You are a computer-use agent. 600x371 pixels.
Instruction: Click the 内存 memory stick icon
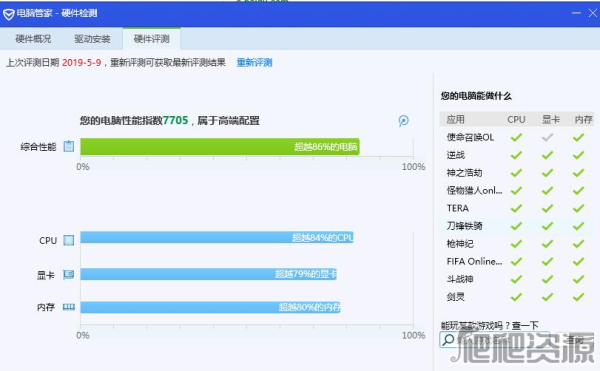point(68,307)
